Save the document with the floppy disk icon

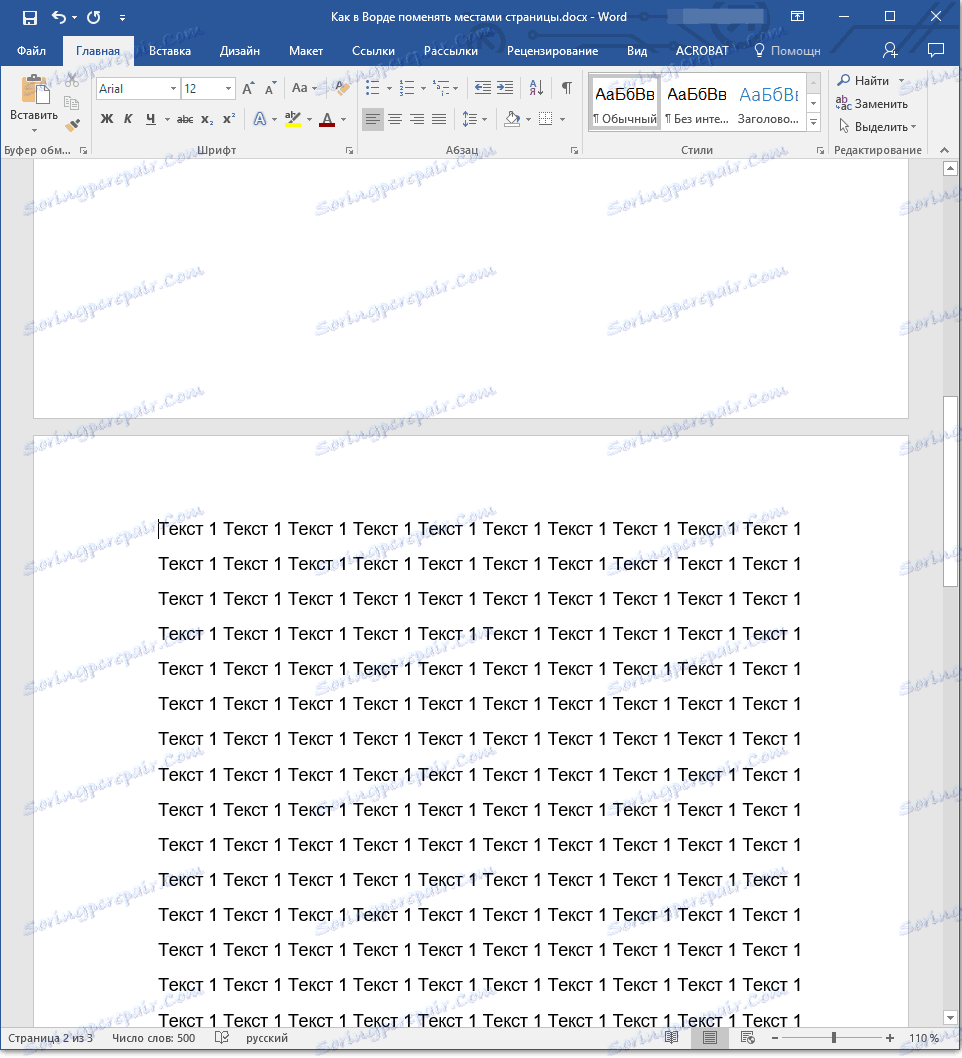[30, 18]
